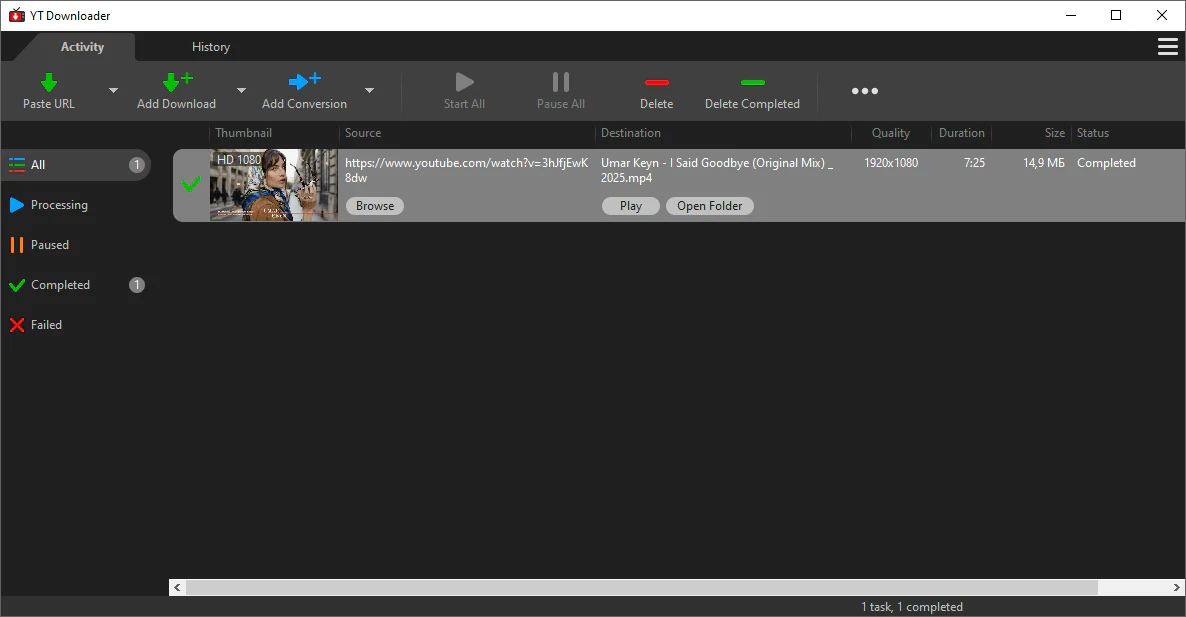Click the Delete Completed green icon
This screenshot has width=1186, height=617.
click(752, 83)
